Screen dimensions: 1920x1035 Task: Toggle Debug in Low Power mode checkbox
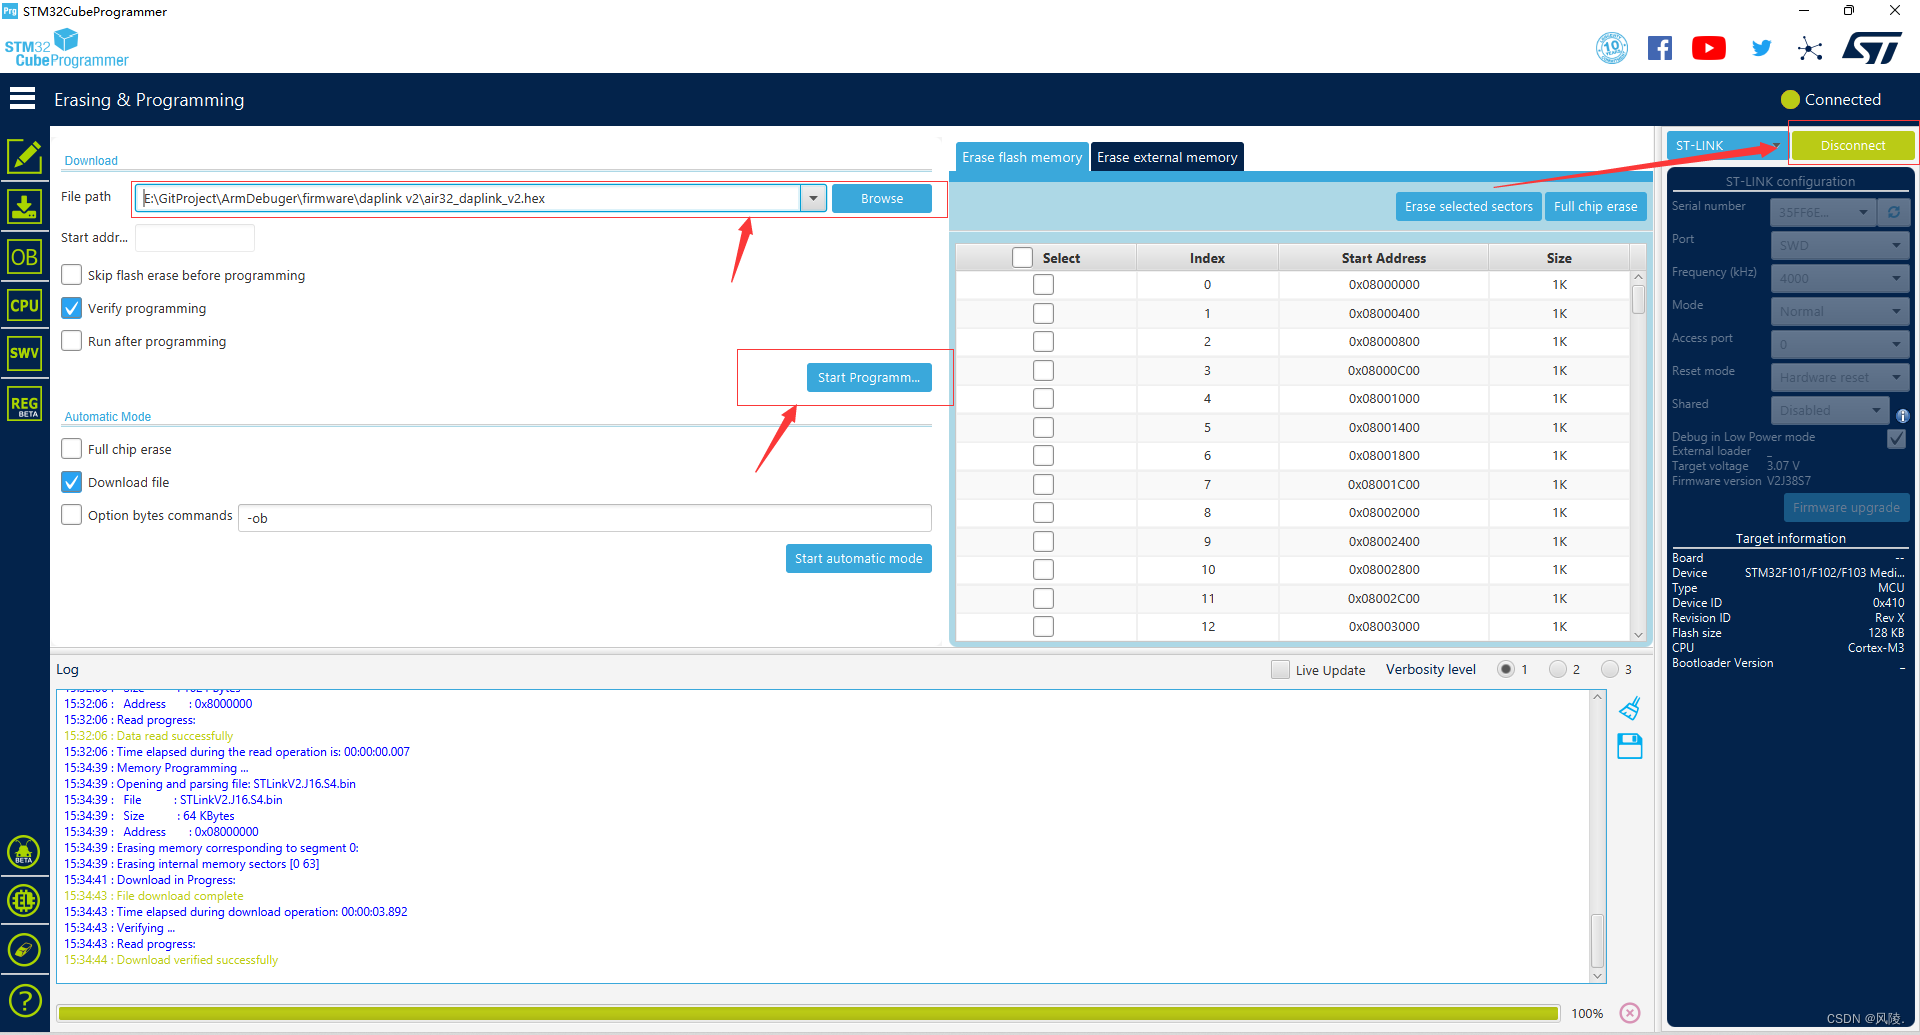coord(1896,439)
